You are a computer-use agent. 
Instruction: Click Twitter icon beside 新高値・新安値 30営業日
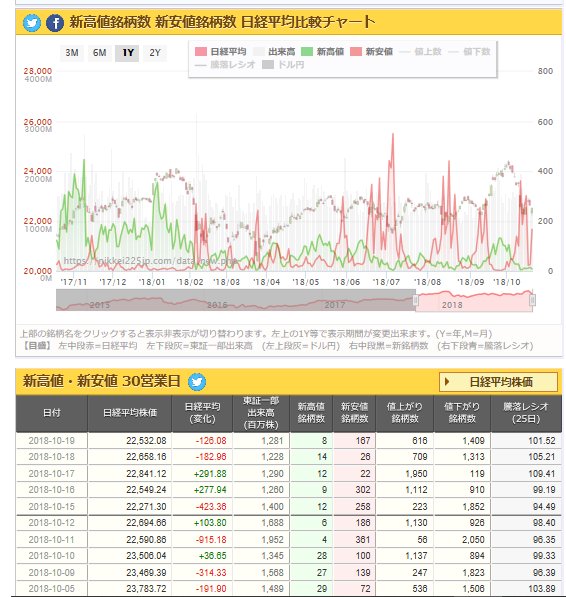tap(197, 382)
